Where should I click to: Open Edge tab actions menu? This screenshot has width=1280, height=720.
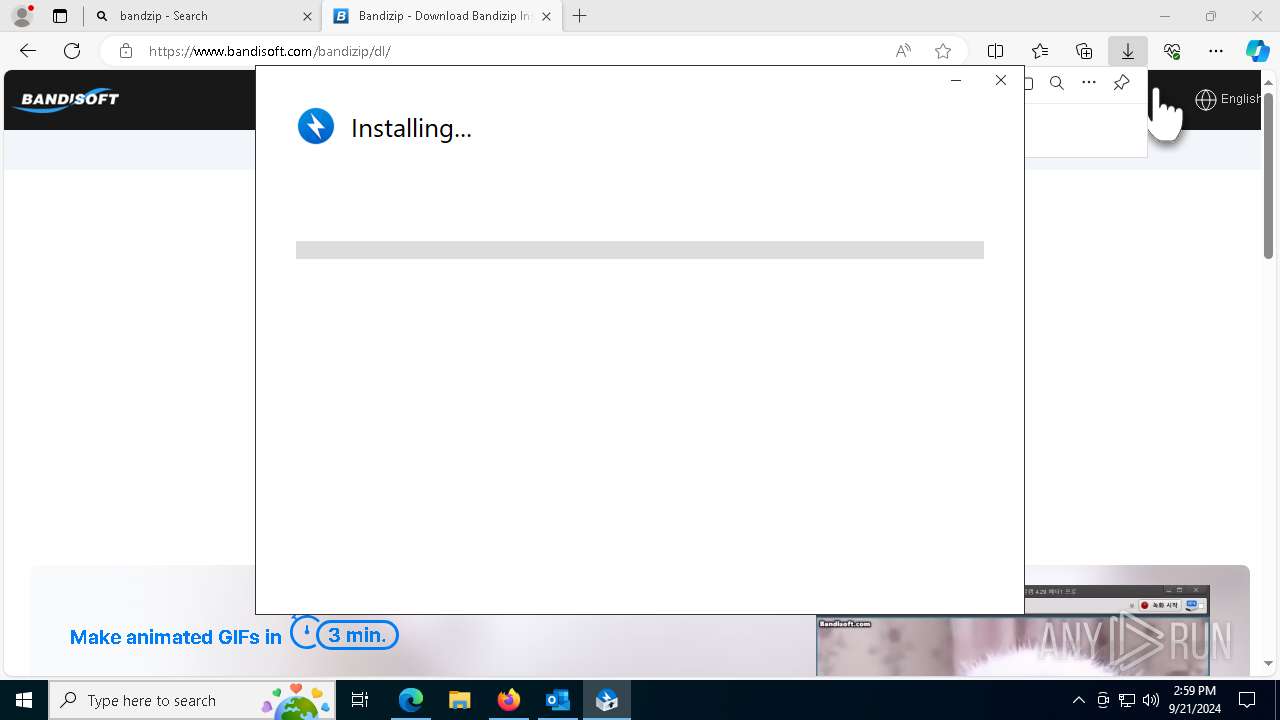pos(60,16)
